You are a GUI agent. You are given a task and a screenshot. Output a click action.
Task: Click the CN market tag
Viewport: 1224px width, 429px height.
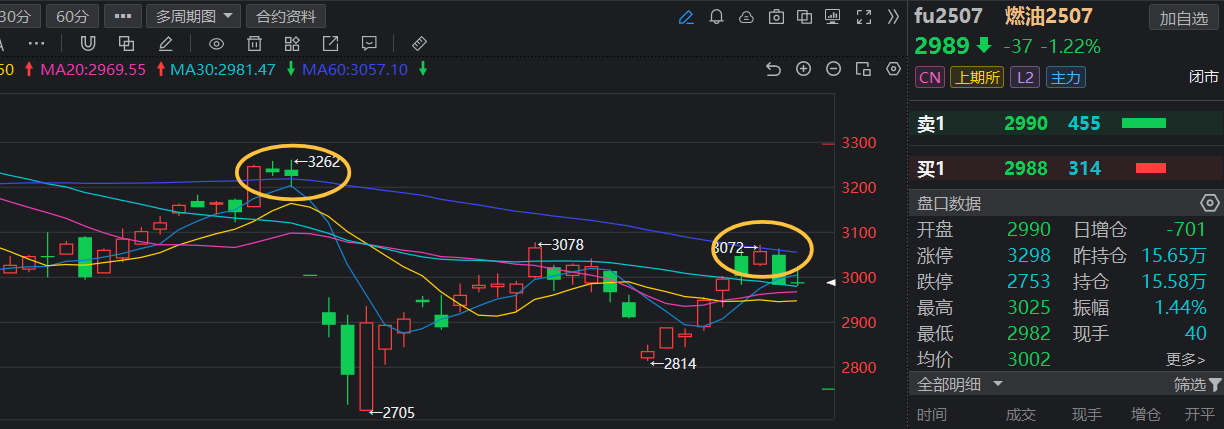click(930, 77)
